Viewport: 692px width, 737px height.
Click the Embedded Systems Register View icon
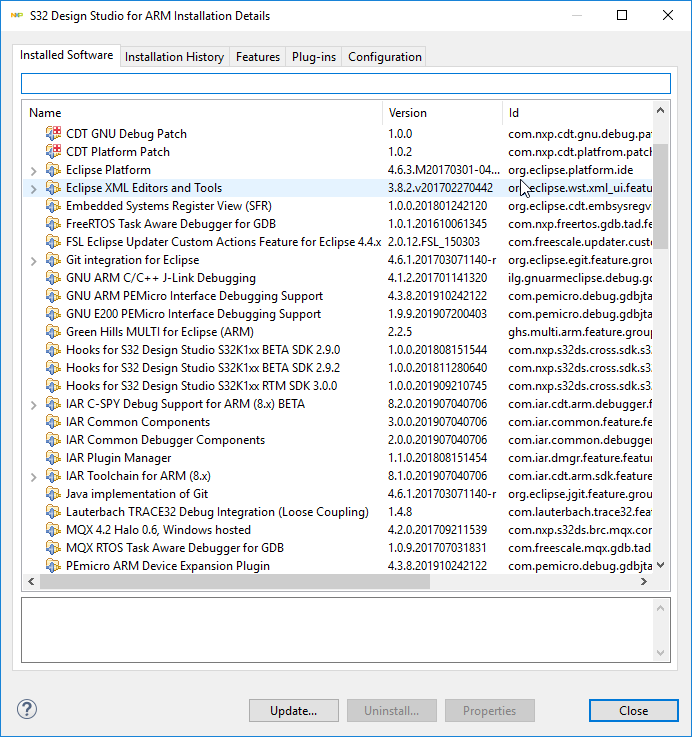pyautogui.click(x=53, y=205)
